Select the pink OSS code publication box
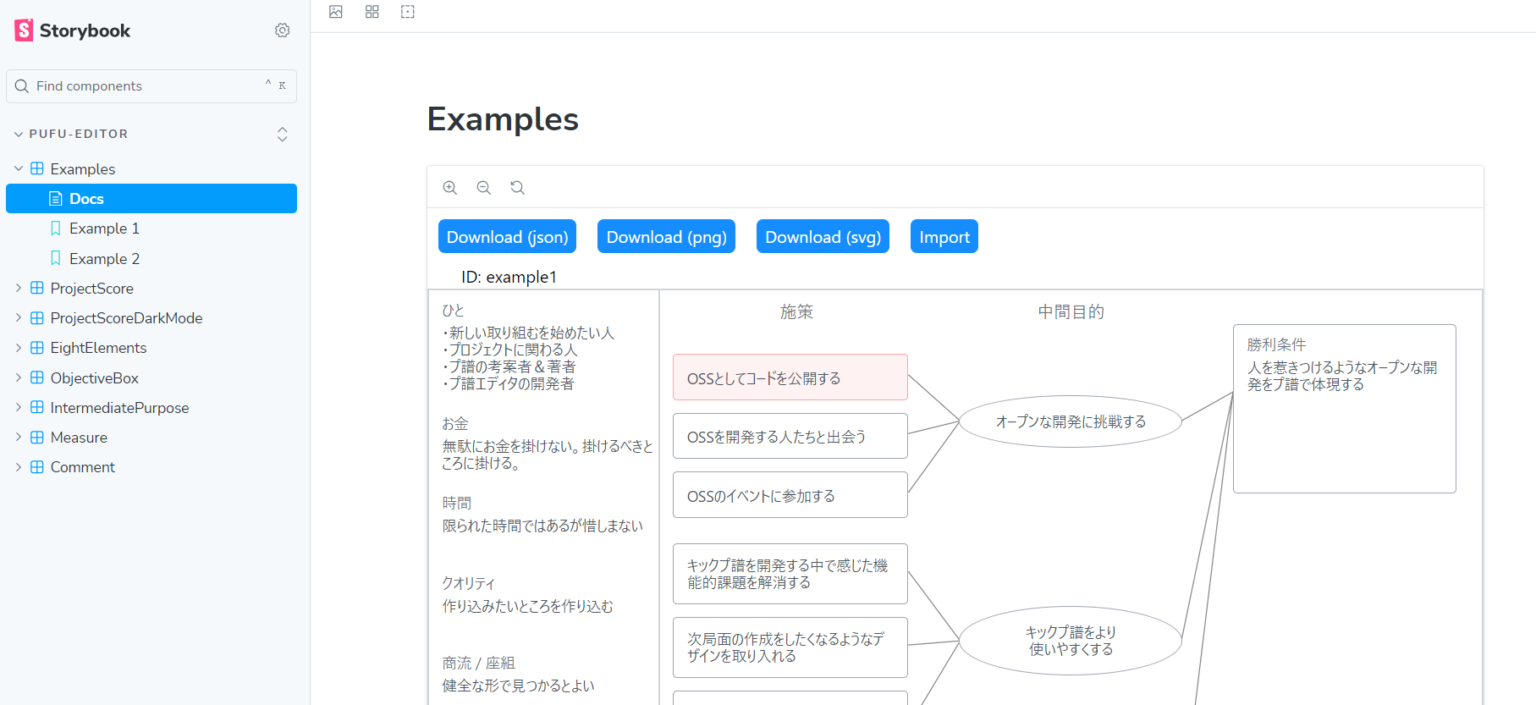 (x=789, y=377)
